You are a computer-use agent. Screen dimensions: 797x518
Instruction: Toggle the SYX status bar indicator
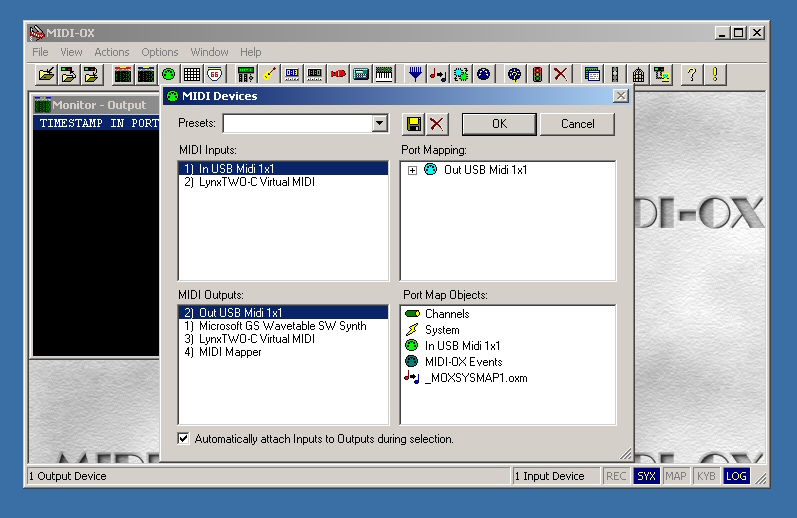tap(646, 476)
